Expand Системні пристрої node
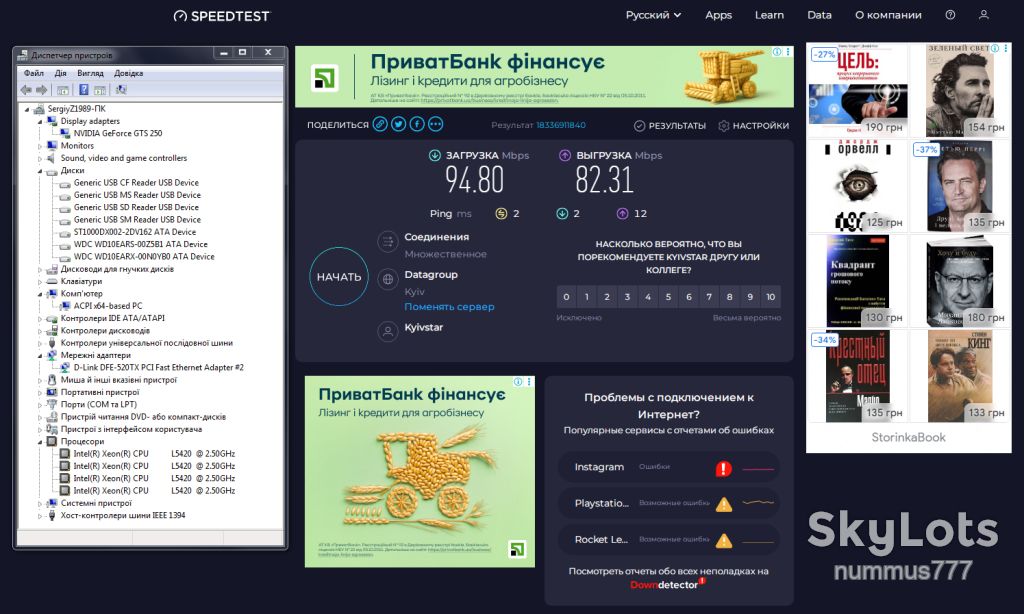The height and width of the screenshot is (614, 1024). [40, 504]
